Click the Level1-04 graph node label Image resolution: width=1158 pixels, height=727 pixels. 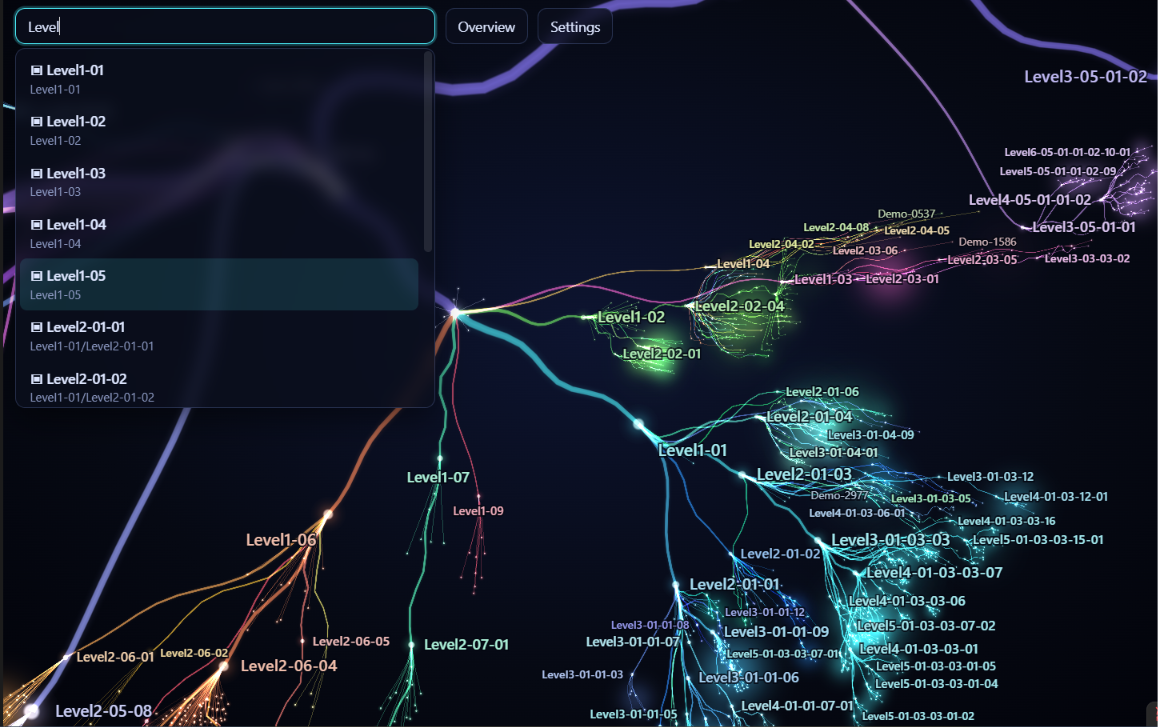coord(743,264)
